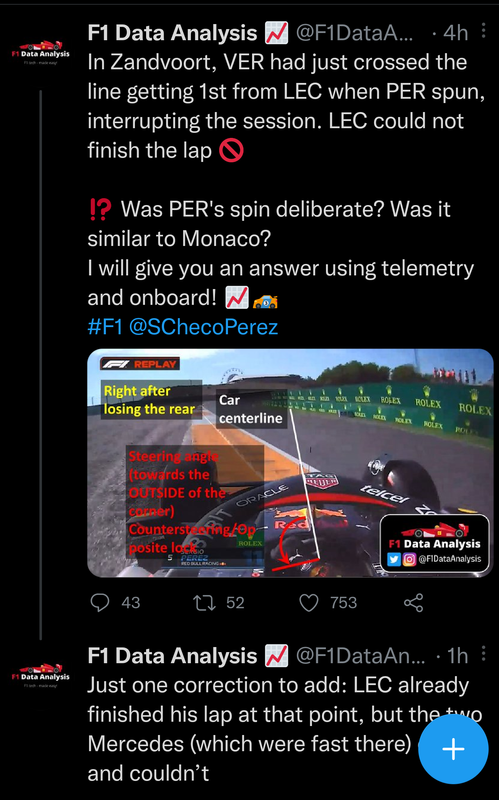
Task: Follow the #F1 hashtag link
Action: coord(105,327)
